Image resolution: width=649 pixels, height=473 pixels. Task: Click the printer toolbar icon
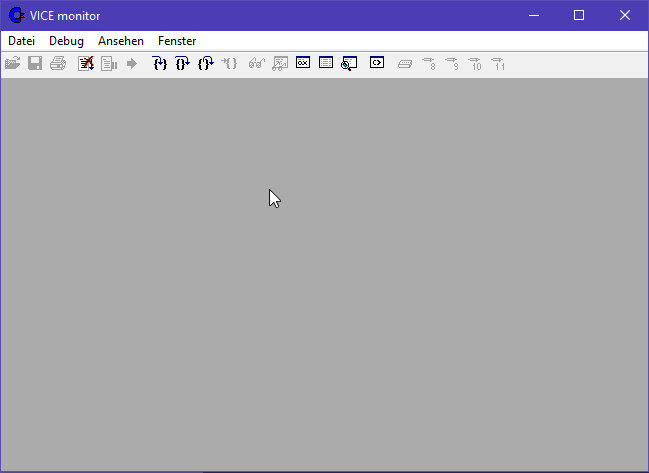click(58, 63)
